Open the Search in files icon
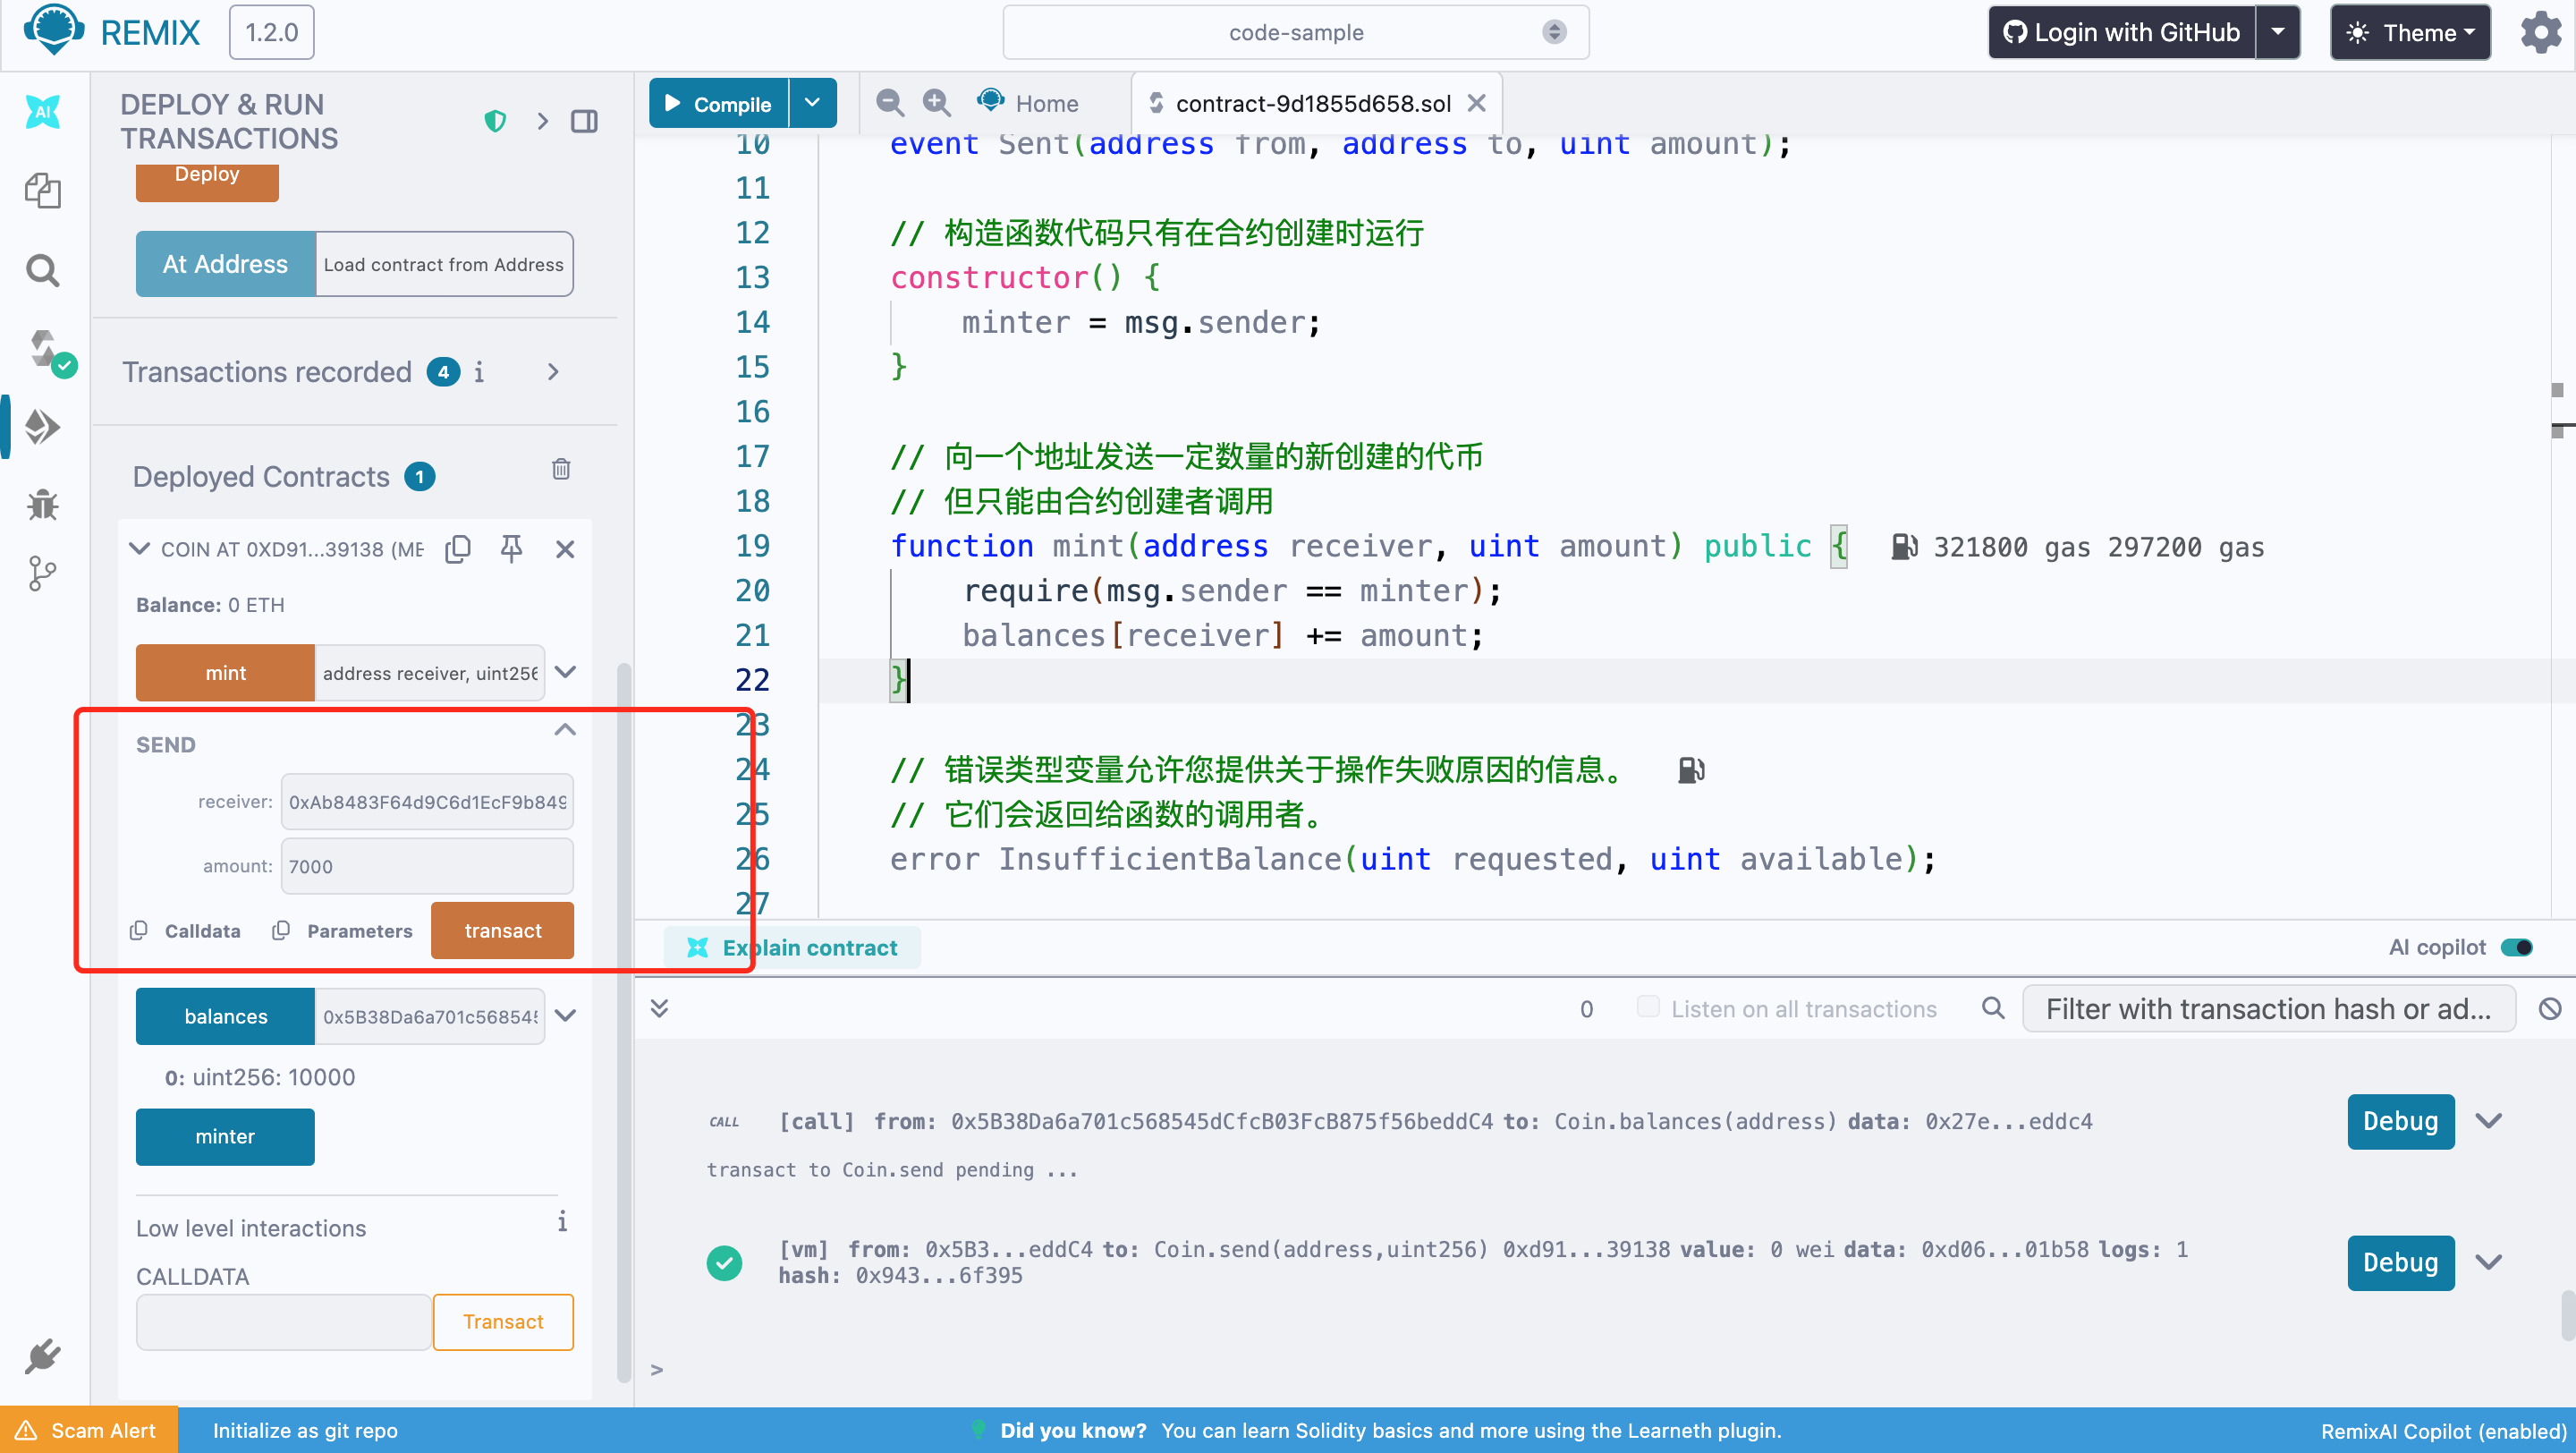The image size is (2576, 1453). pyautogui.click(x=42, y=270)
